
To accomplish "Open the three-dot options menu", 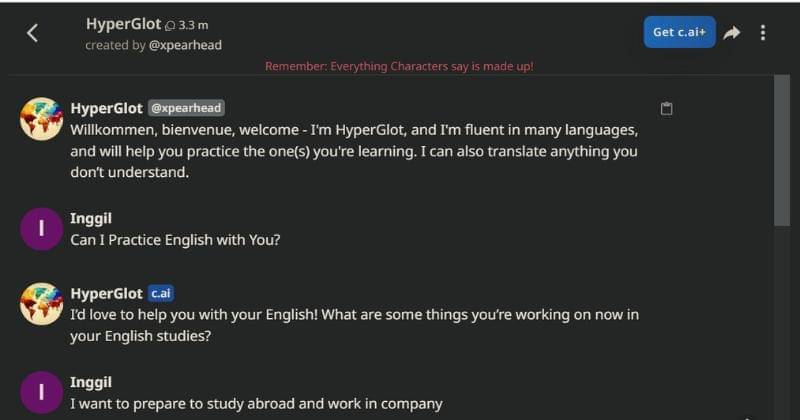I will (x=763, y=33).
